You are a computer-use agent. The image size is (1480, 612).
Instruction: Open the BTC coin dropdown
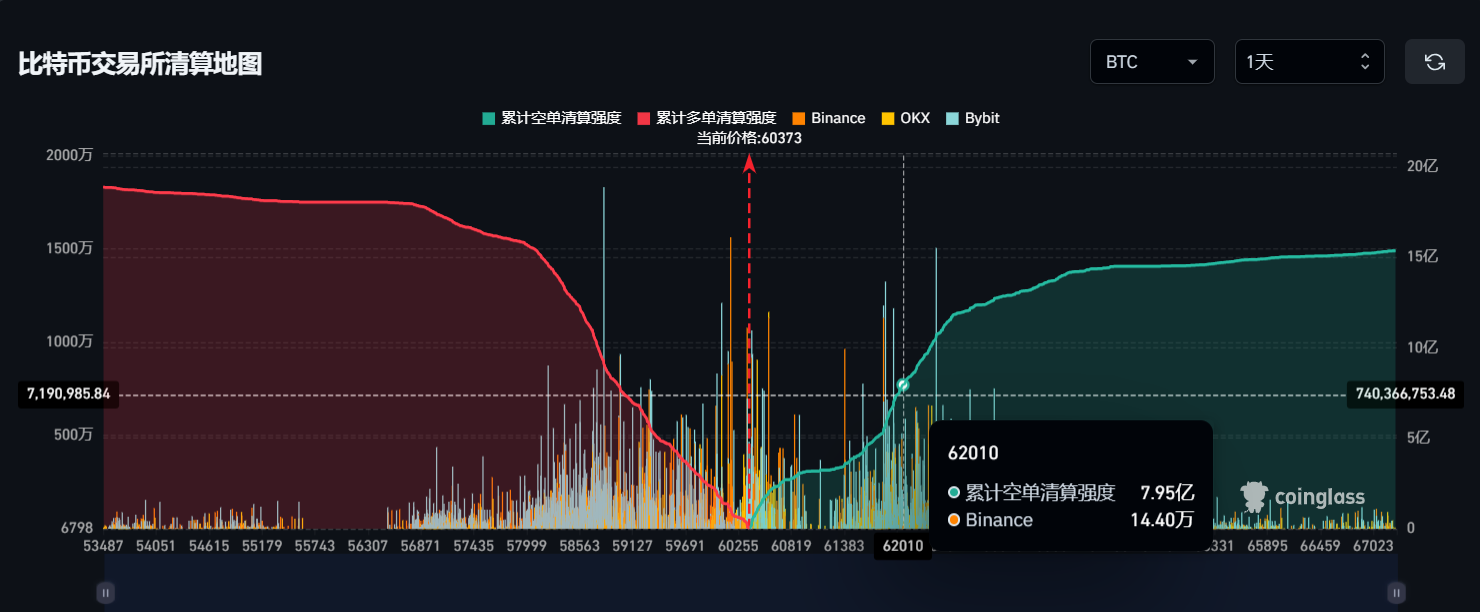[1152, 62]
